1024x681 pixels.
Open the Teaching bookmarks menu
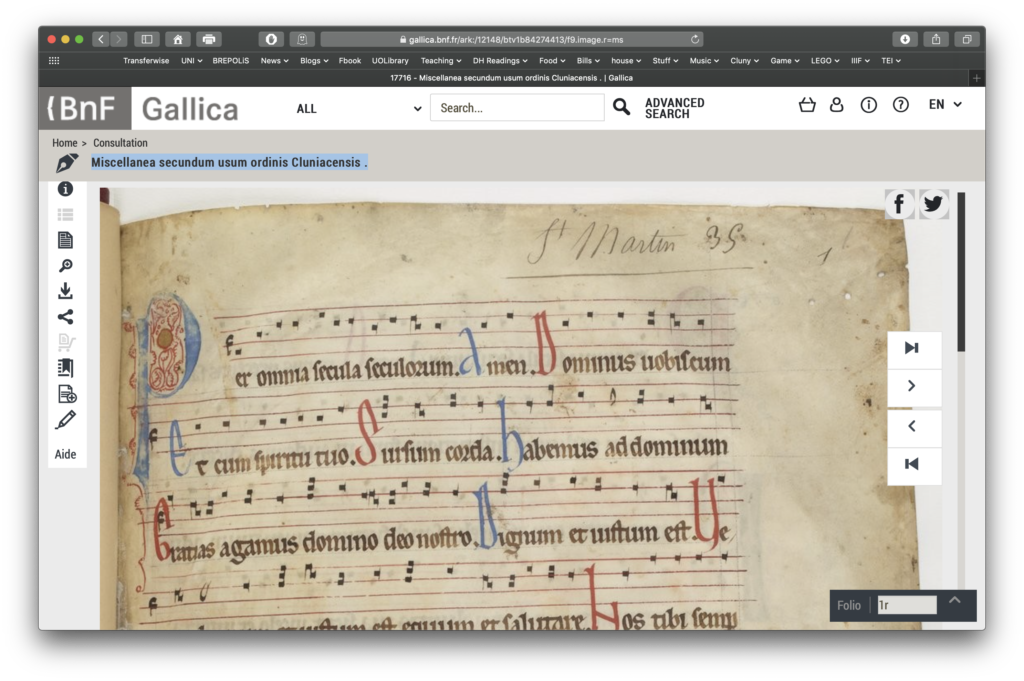tap(440, 60)
